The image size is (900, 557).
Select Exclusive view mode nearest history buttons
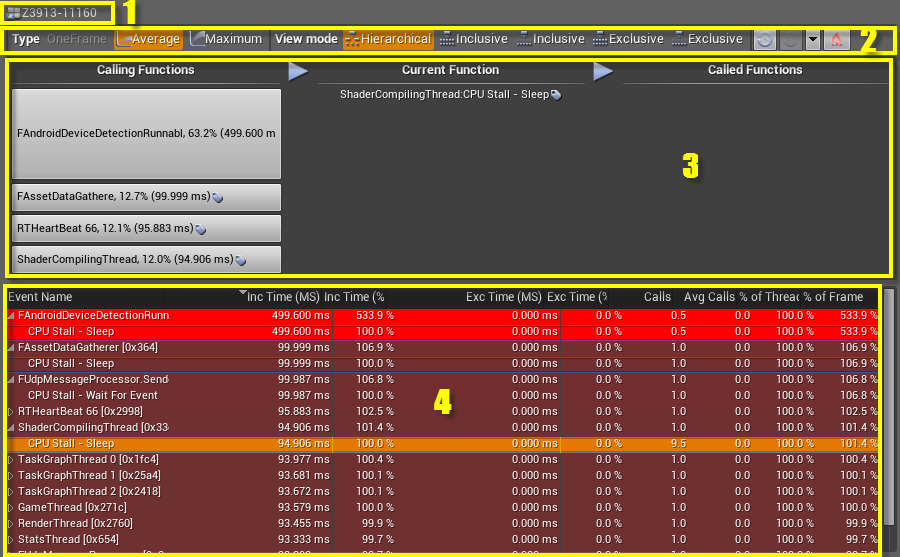707,39
